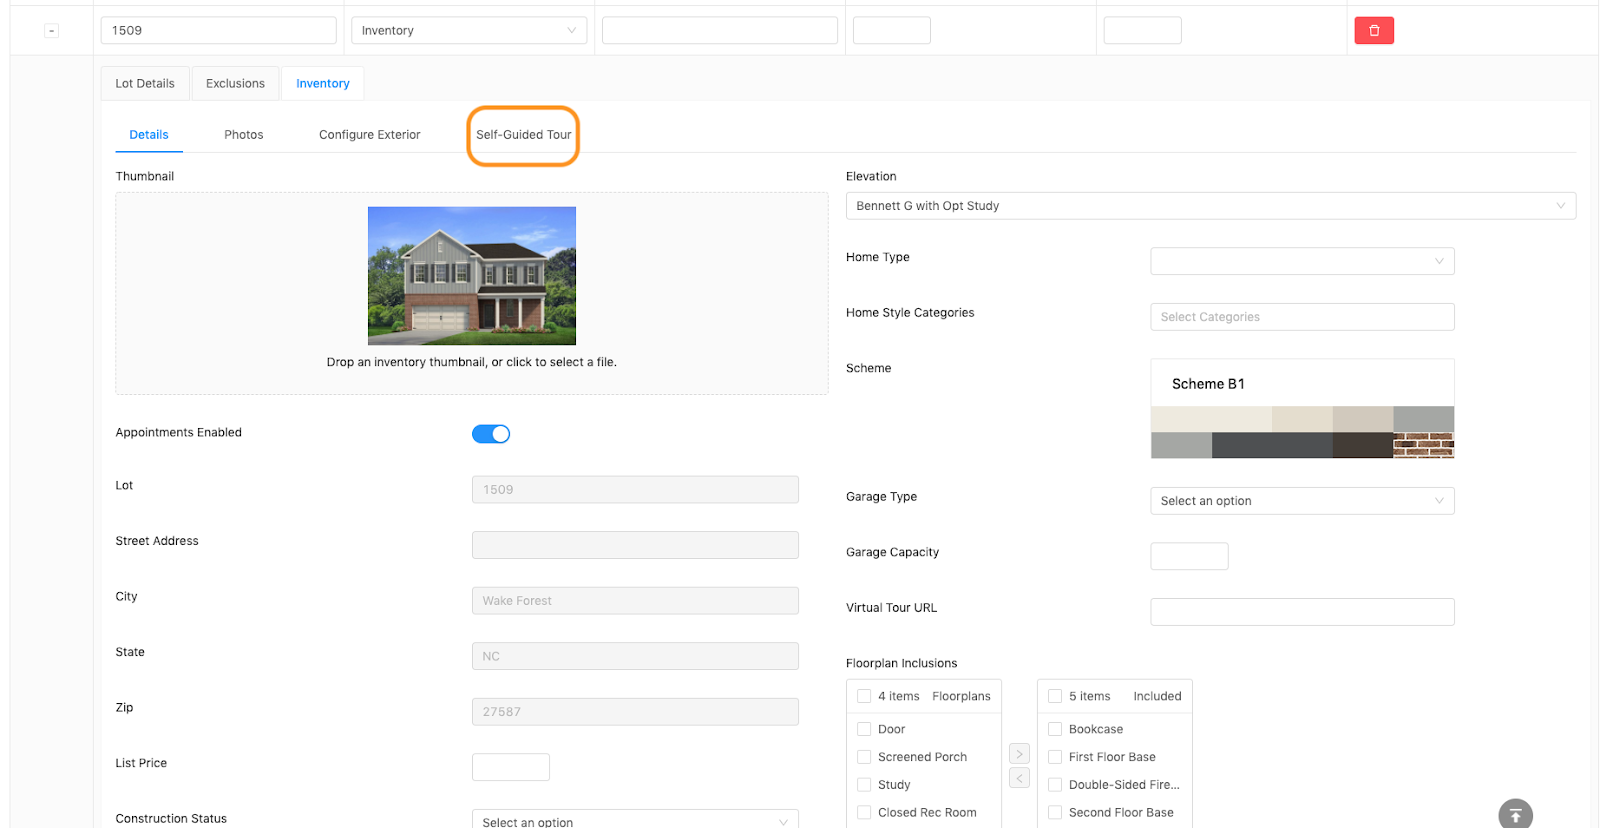Check the First Floor Base checkbox
This screenshot has width=1600, height=828.
point(1055,757)
